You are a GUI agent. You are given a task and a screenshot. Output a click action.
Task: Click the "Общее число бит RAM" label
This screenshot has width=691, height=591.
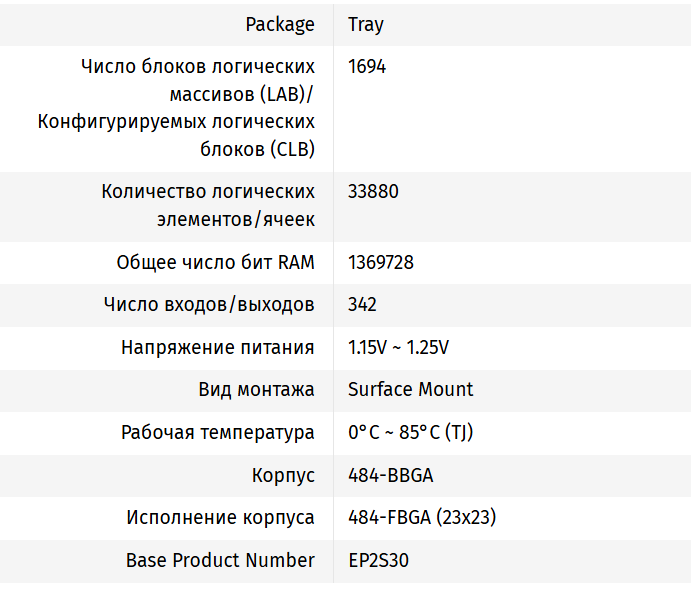pos(215,263)
